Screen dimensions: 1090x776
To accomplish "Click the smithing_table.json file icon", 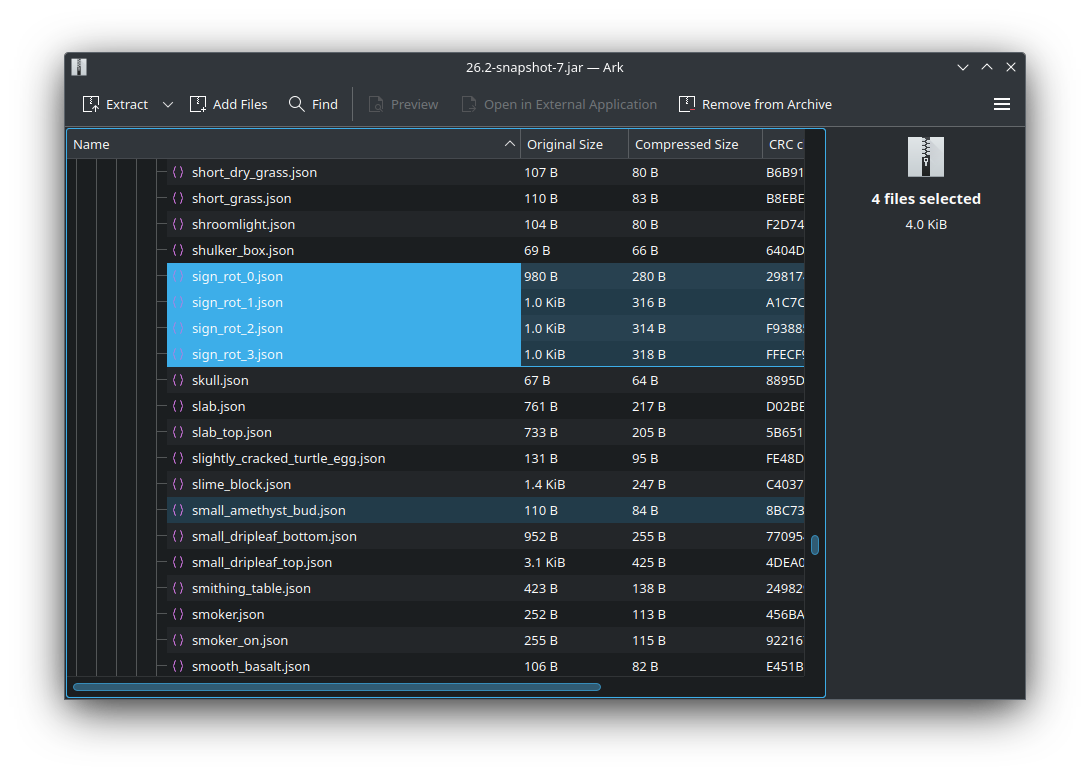I will (178, 588).
